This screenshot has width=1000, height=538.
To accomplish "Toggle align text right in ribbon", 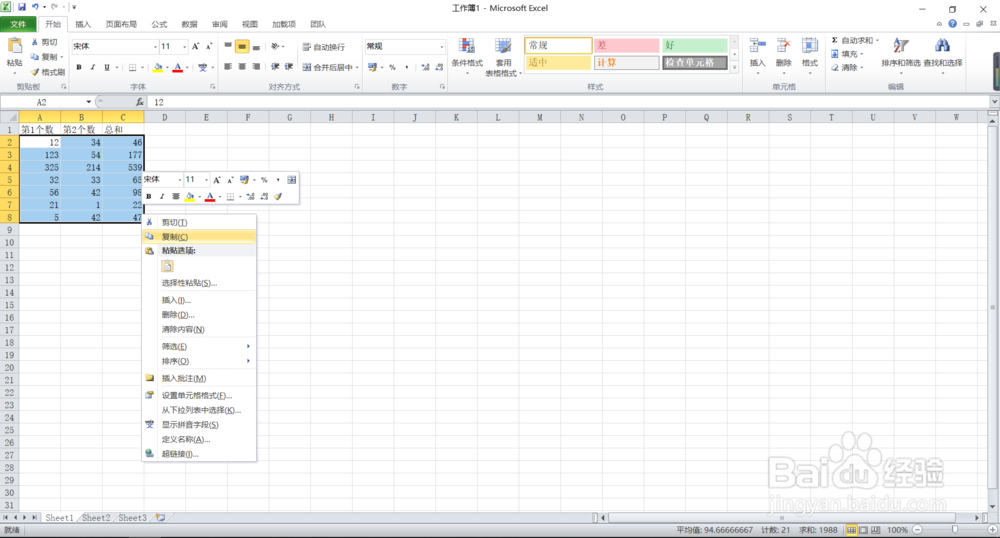I will (256, 66).
